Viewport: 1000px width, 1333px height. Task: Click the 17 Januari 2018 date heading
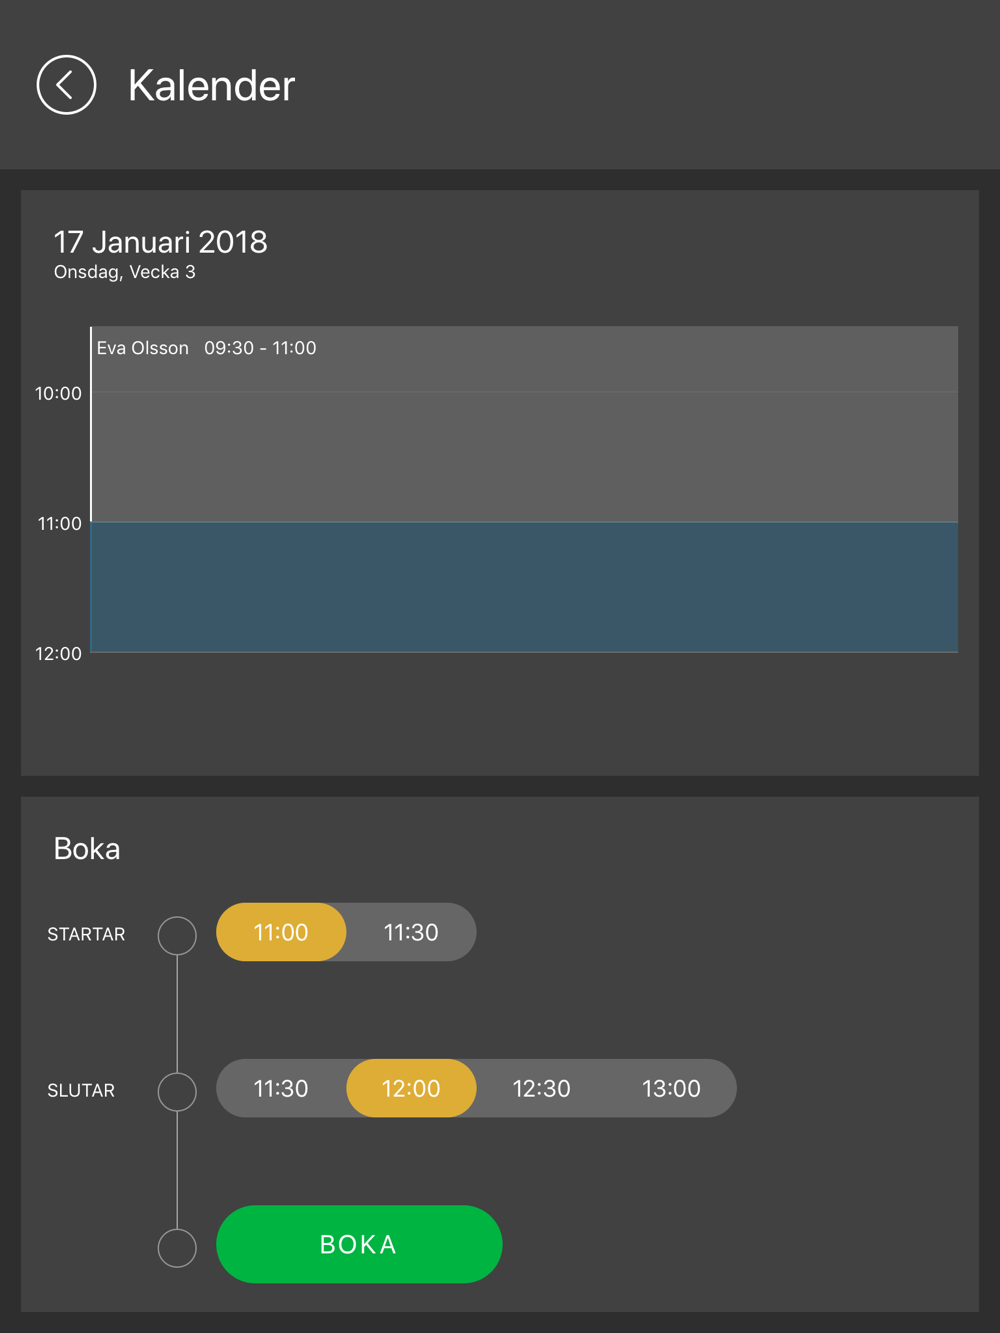[x=160, y=242]
